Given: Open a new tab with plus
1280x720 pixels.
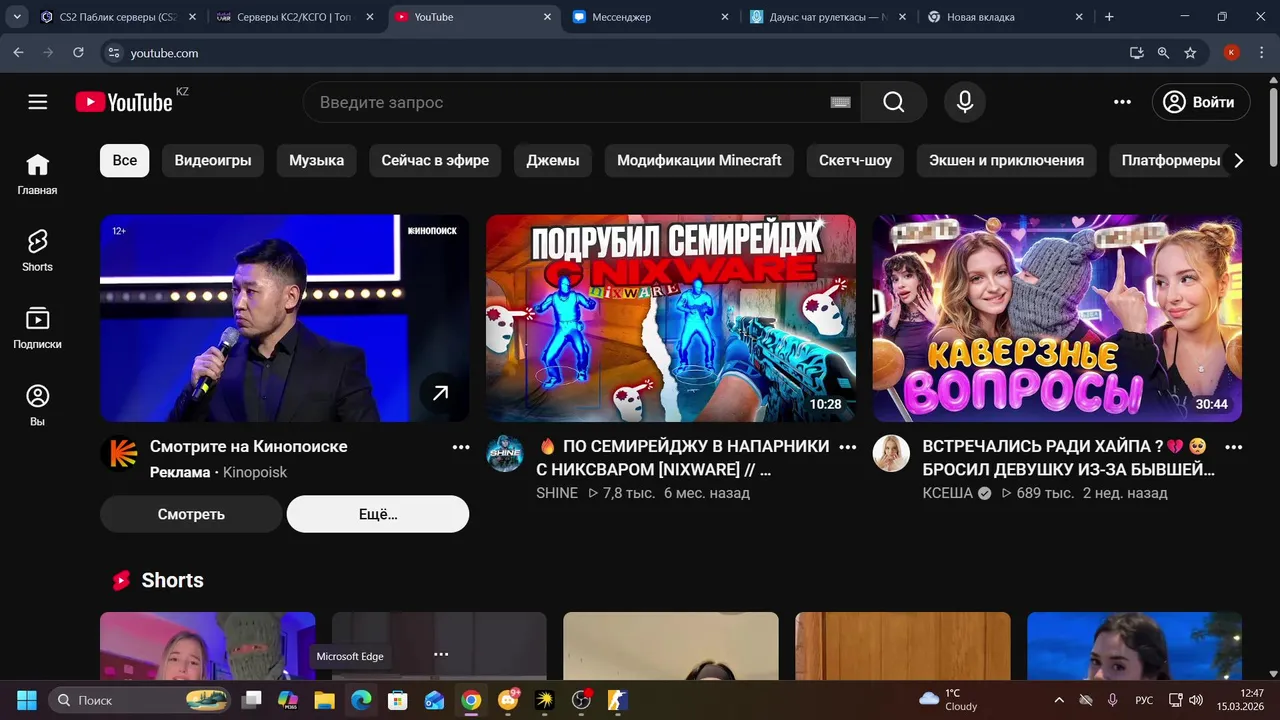Looking at the screenshot, I should 1109,17.
